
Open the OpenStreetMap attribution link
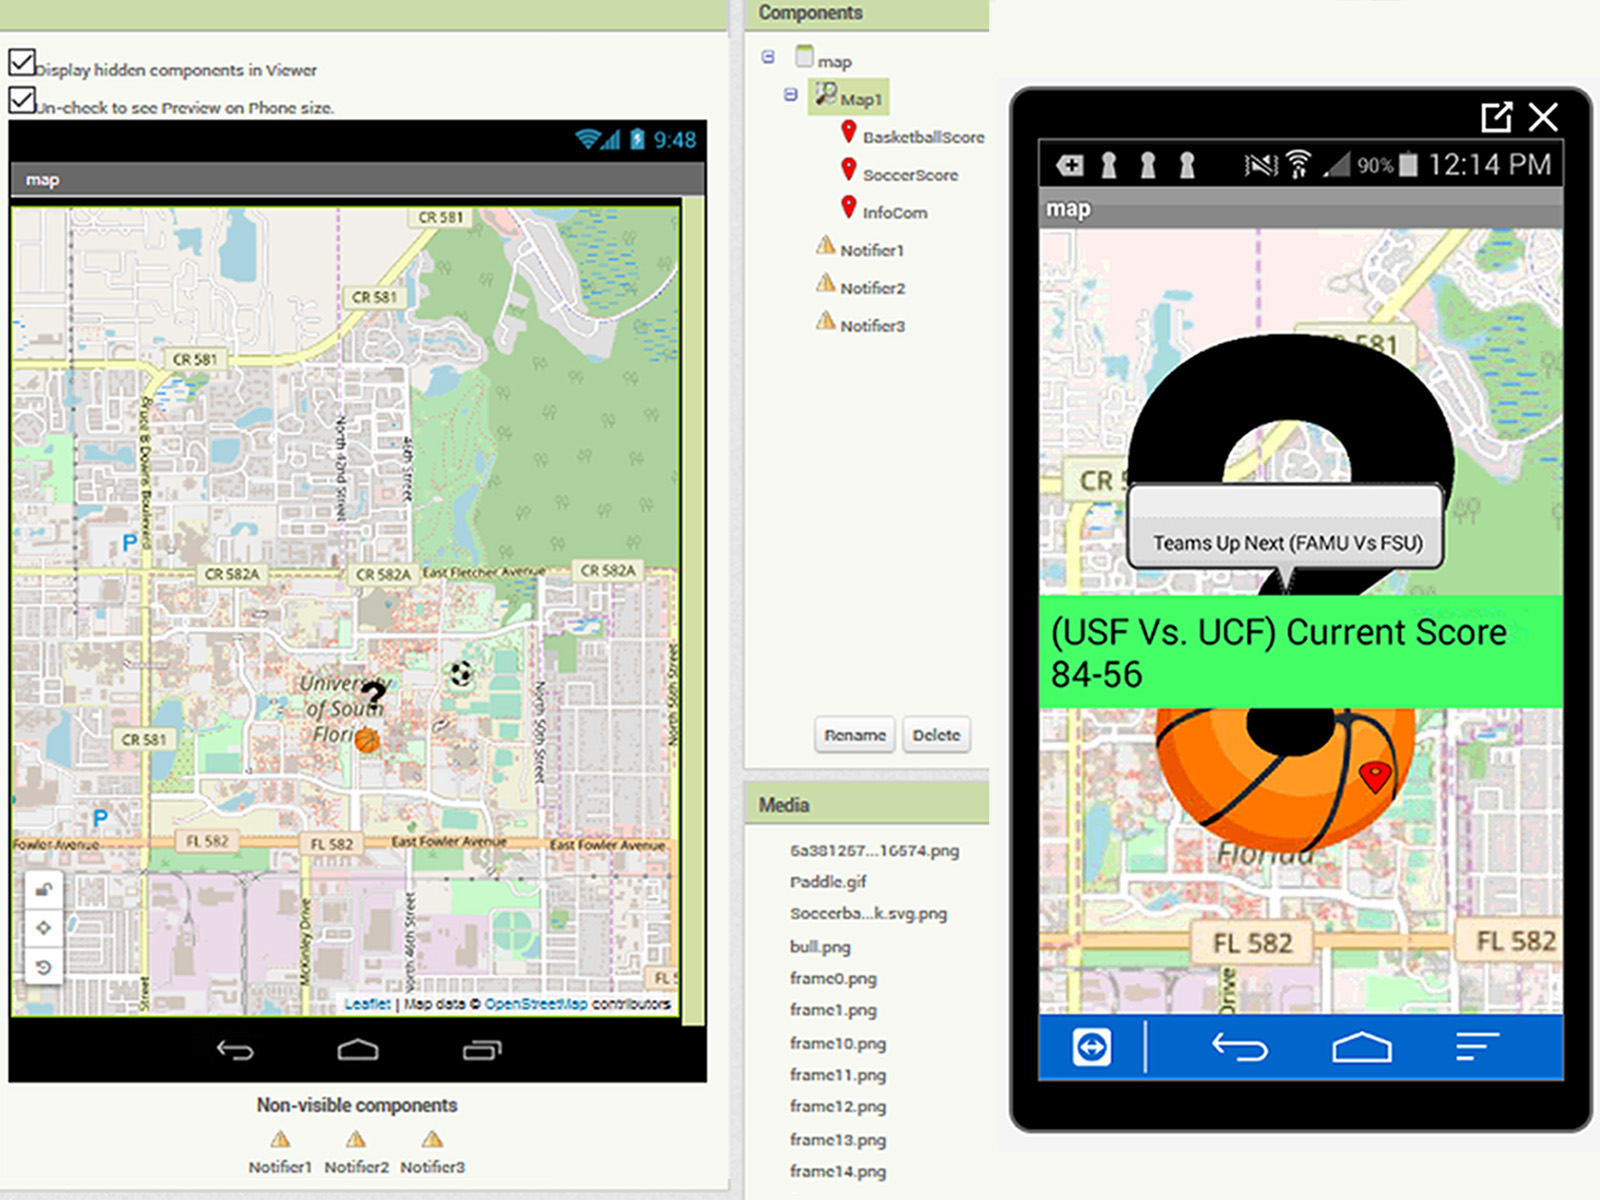tap(536, 1004)
